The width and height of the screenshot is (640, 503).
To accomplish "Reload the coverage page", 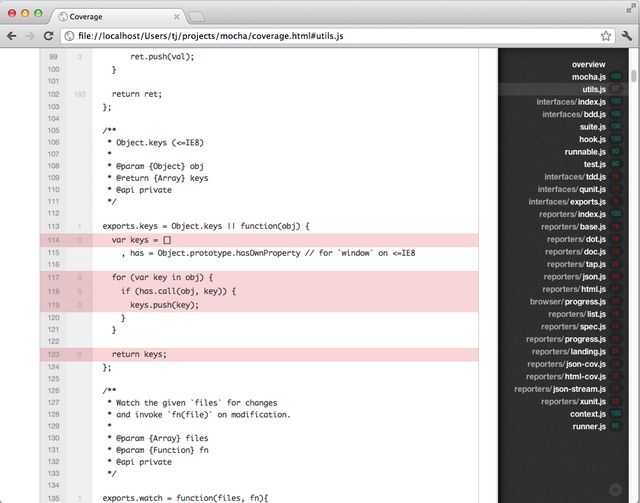I will click(49, 36).
